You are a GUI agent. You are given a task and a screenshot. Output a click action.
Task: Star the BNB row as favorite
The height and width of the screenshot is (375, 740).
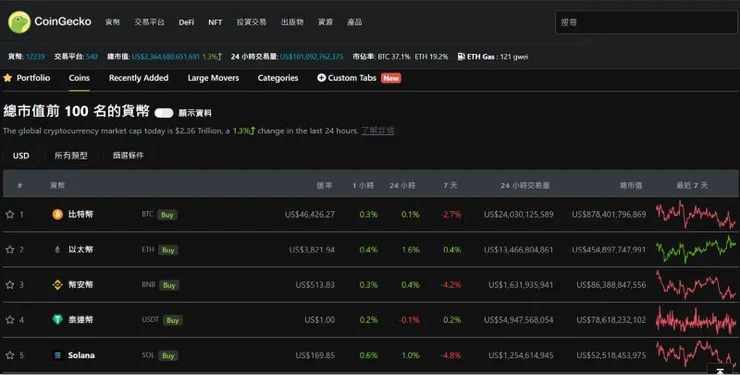[9, 285]
